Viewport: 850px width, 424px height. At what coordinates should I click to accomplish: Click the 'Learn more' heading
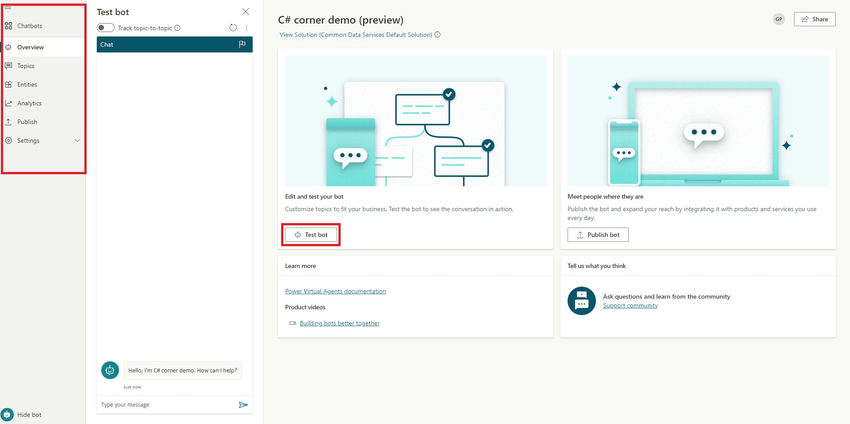(300, 266)
